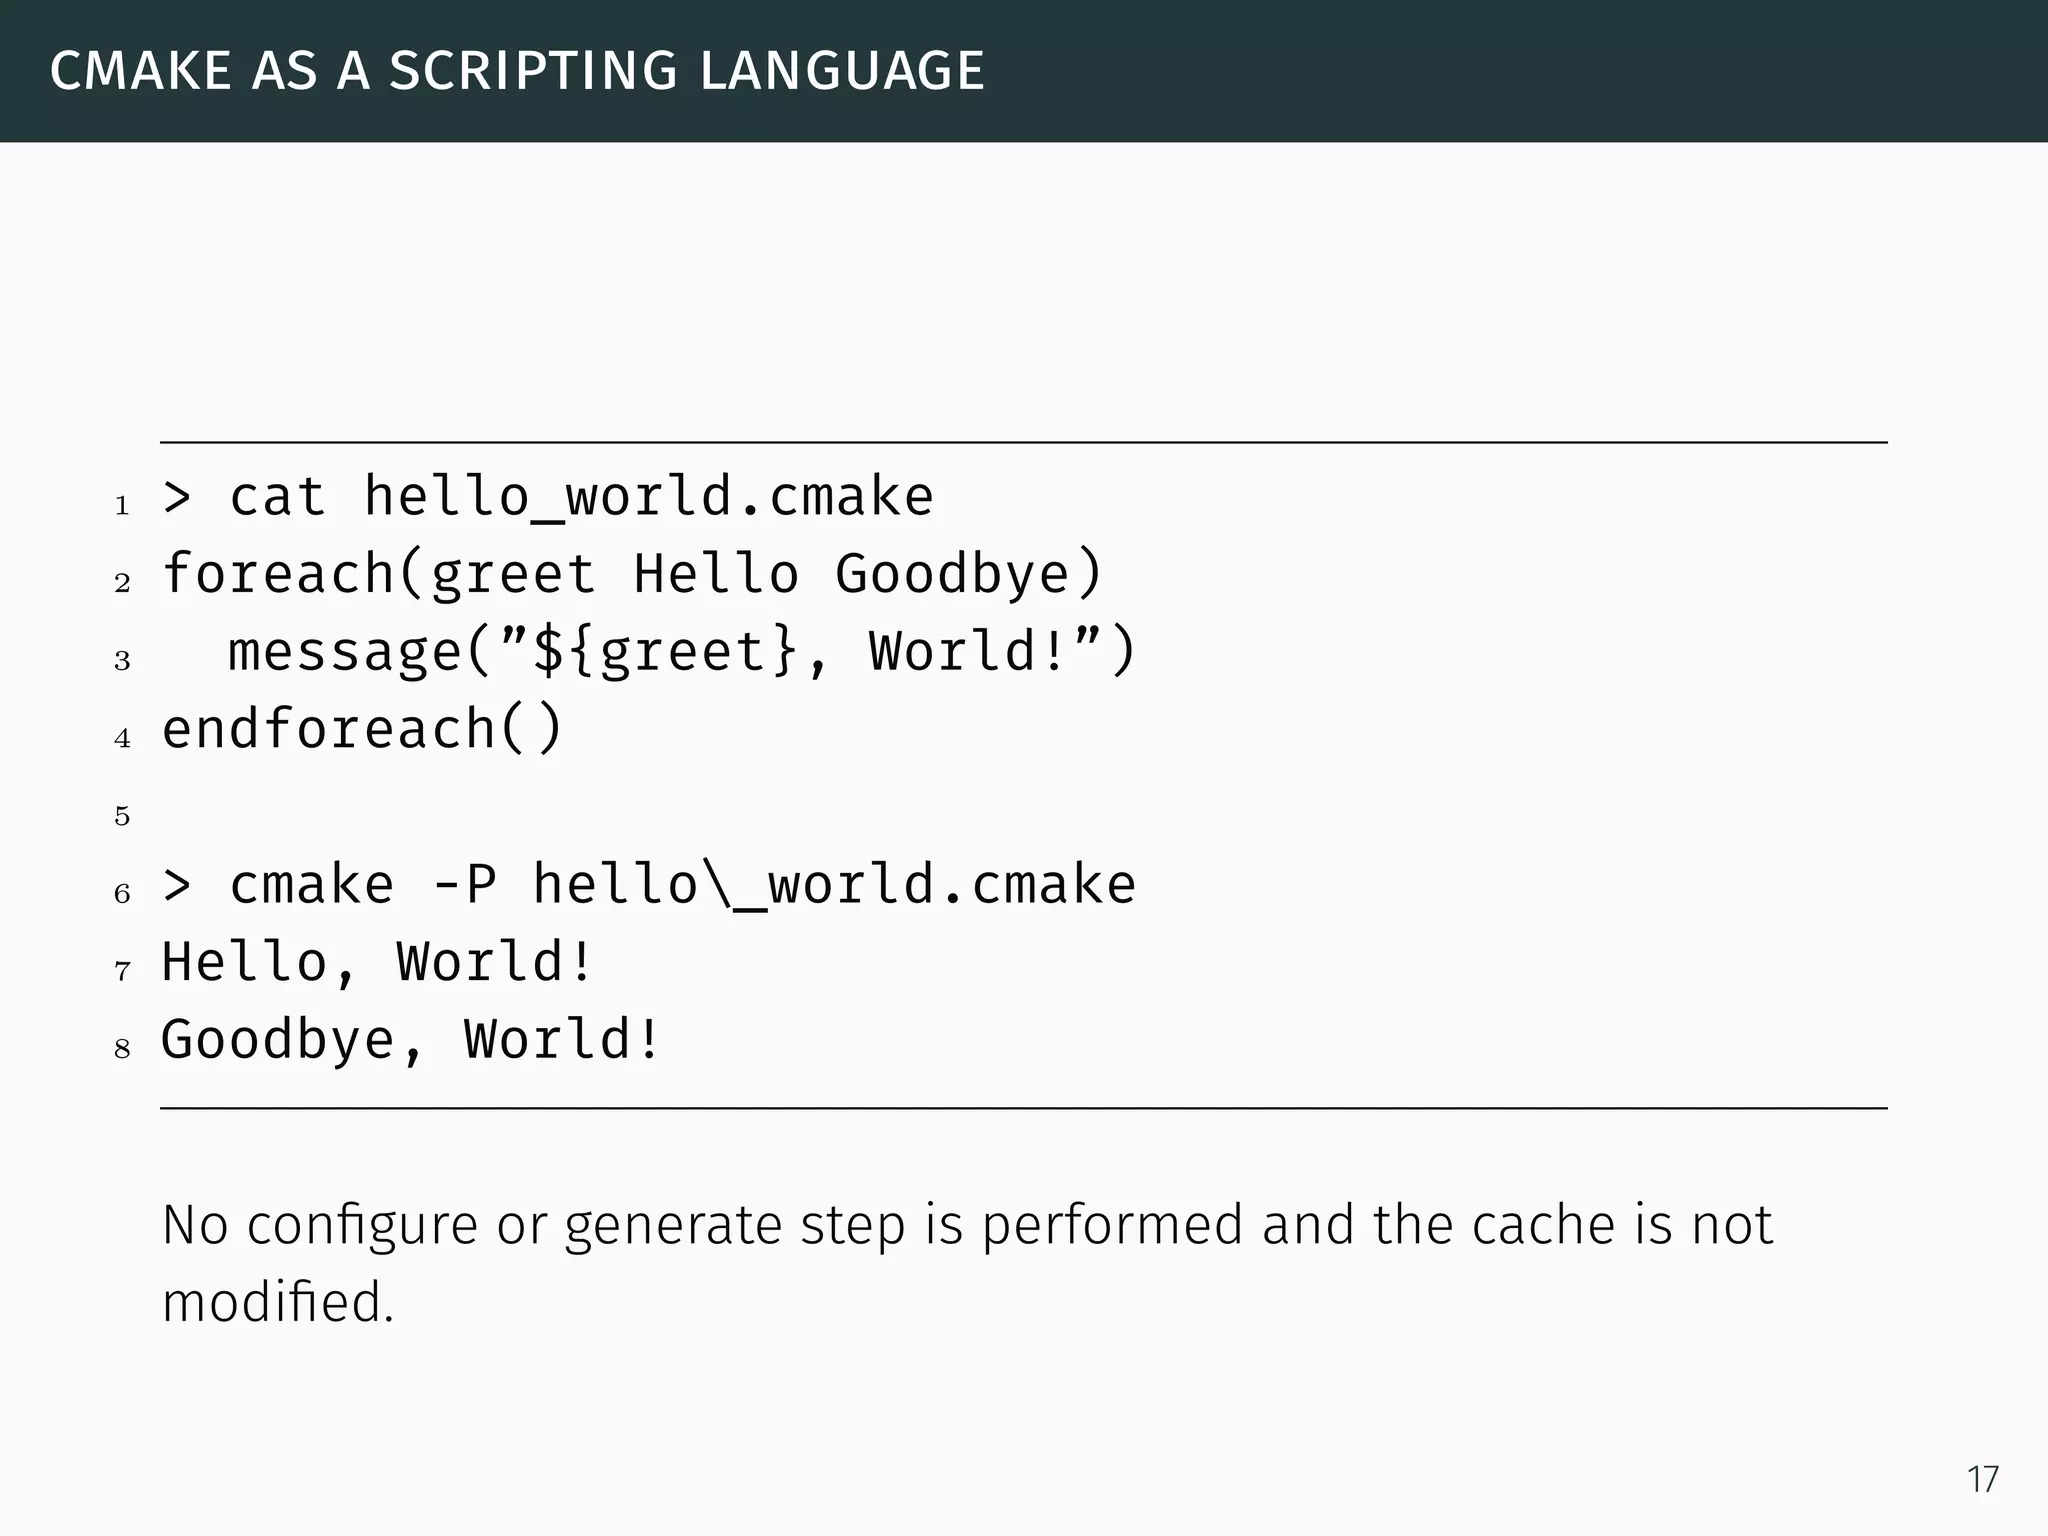The width and height of the screenshot is (2048, 1536).
Task: Click the empty line number 5
Action: coord(122,817)
